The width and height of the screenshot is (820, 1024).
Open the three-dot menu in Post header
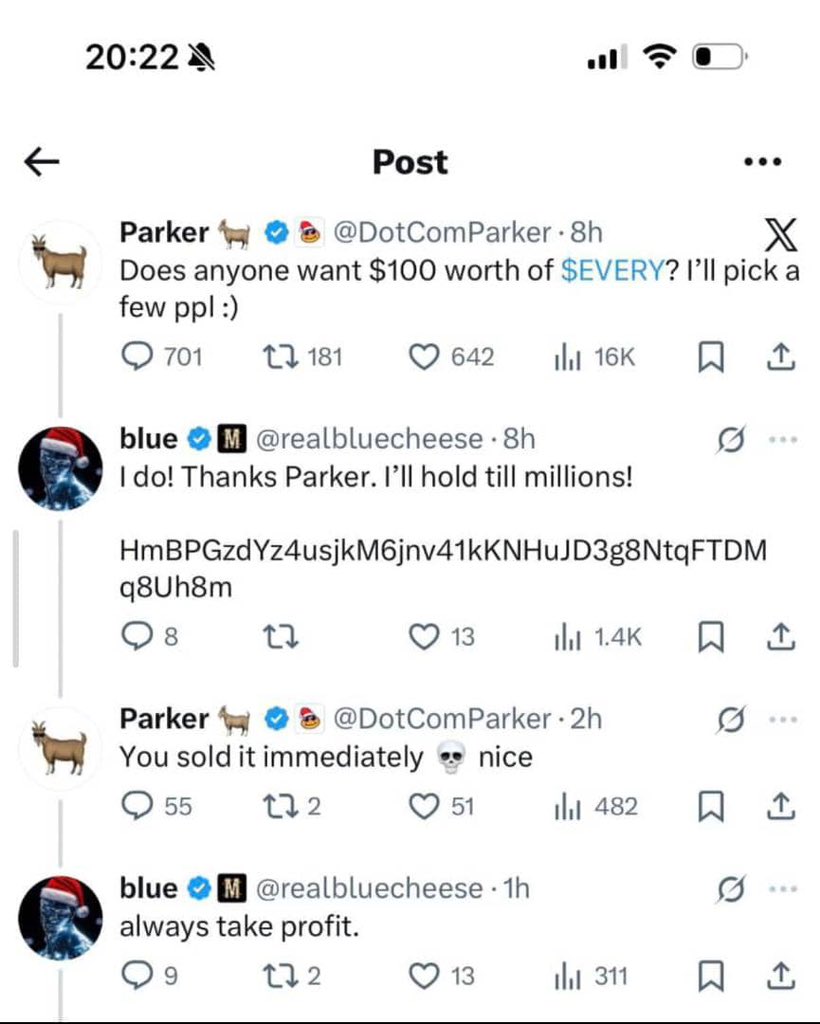click(x=764, y=163)
